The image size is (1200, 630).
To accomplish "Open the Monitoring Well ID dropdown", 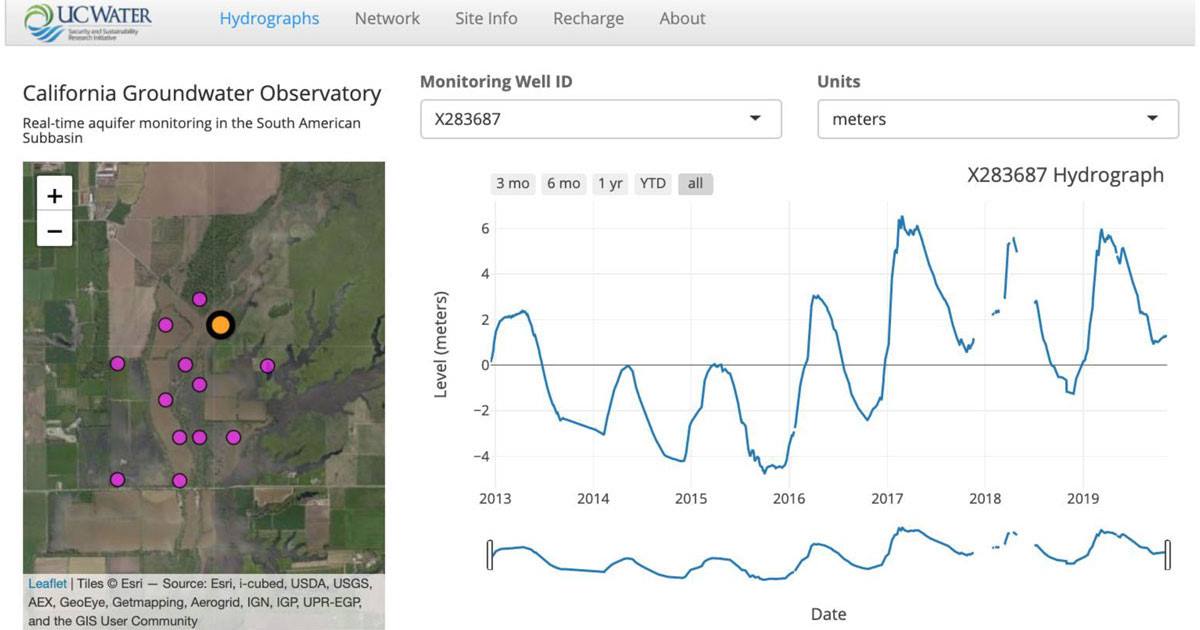I will tap(600, 119).
